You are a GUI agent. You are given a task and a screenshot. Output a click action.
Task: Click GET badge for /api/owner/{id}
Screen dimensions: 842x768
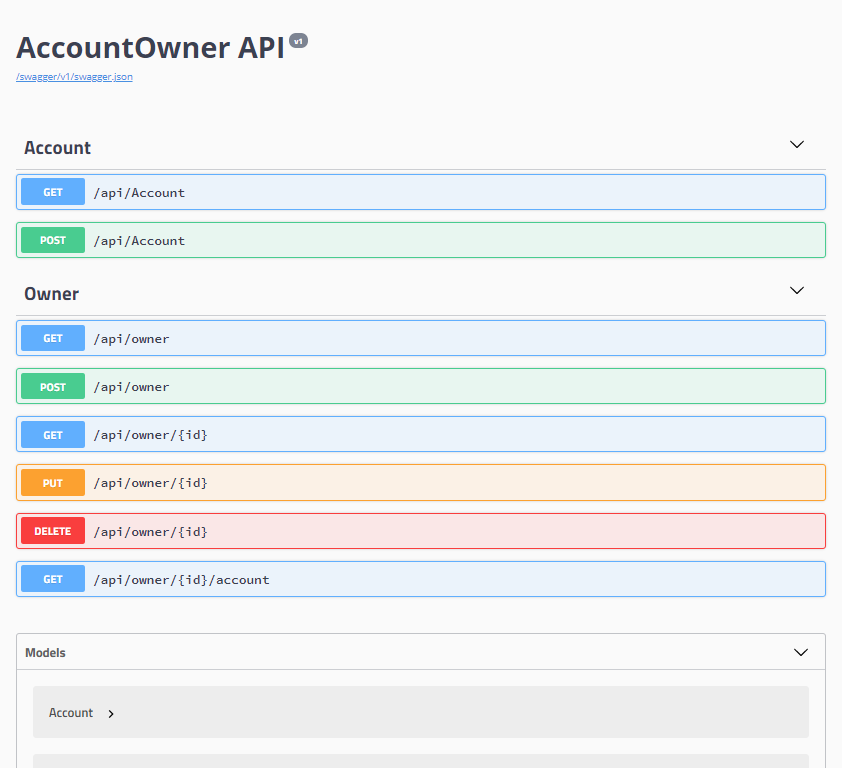53,435
